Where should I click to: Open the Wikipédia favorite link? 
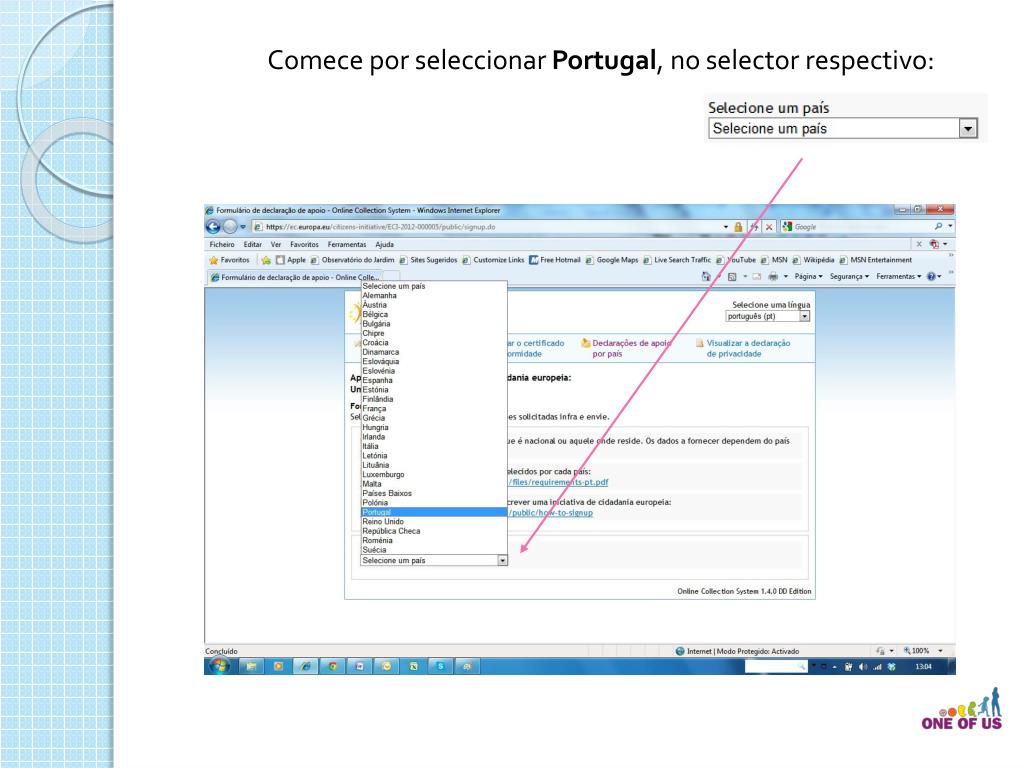[813, 260]
